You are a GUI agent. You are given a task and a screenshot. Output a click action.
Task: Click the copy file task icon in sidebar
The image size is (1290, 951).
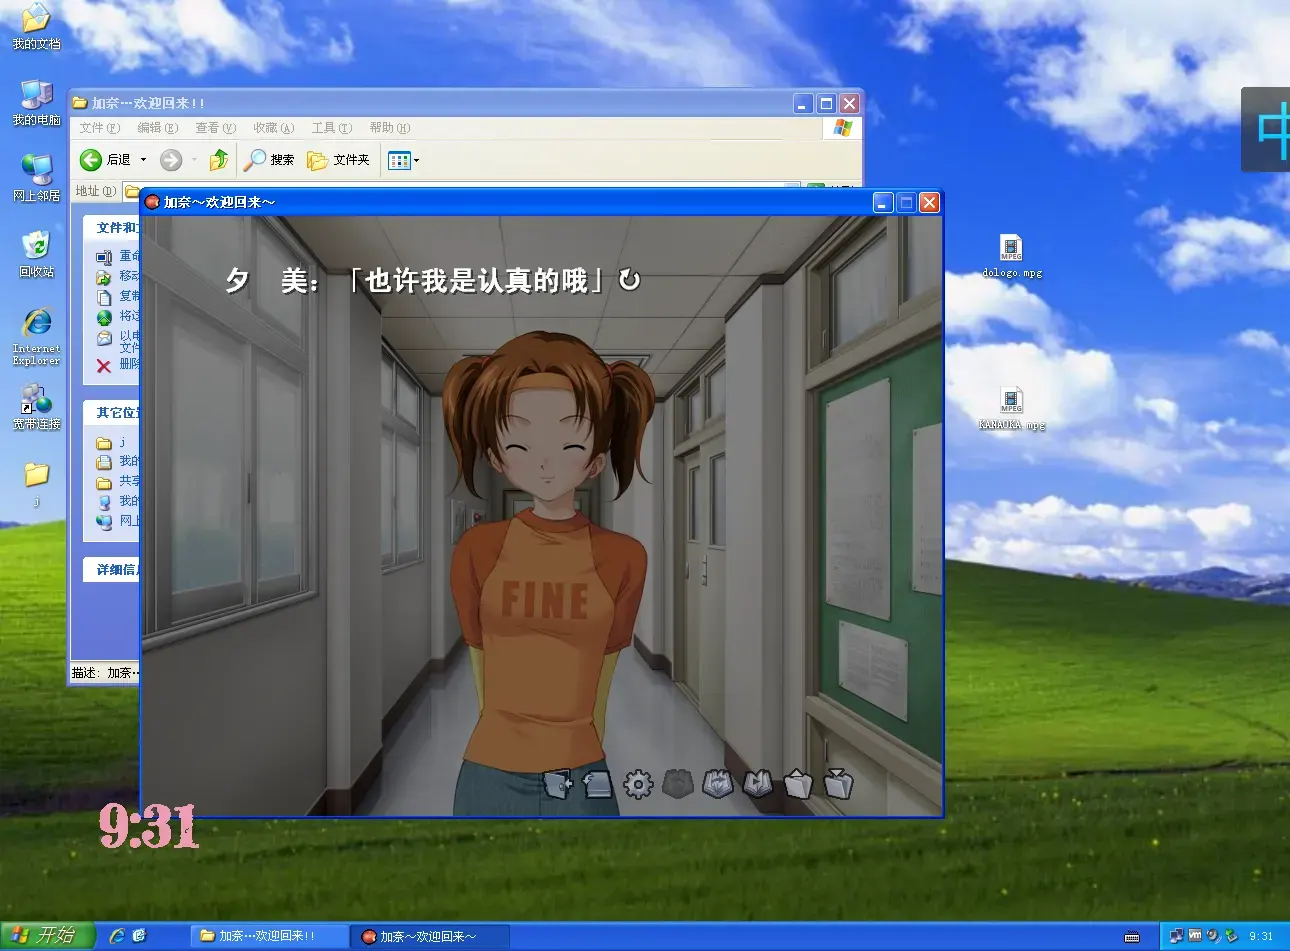(104, 297)
